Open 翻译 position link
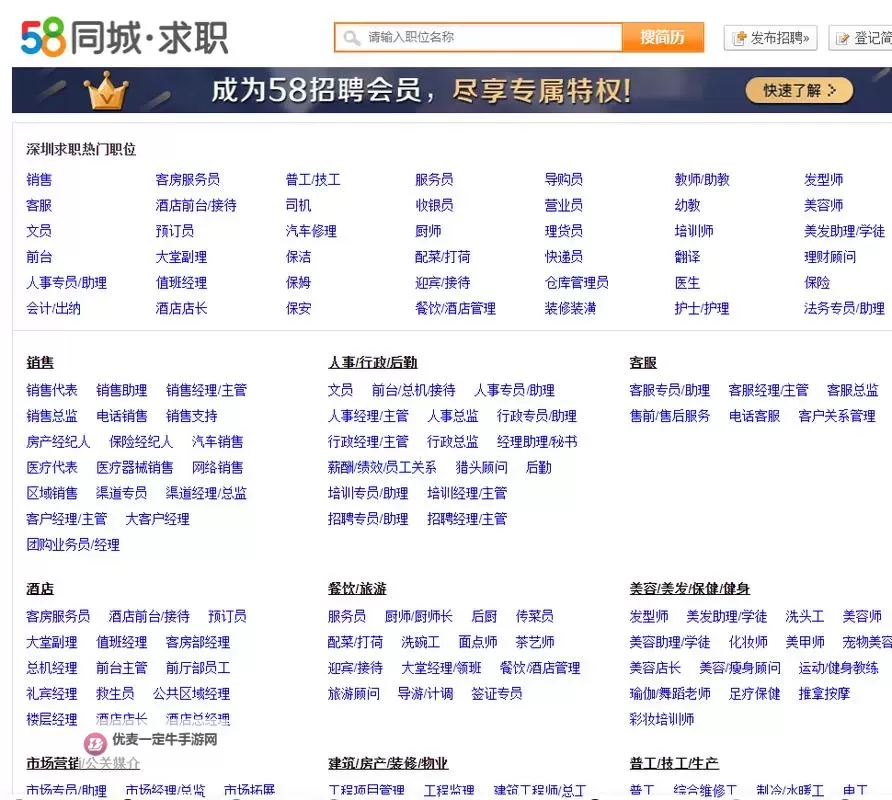Image resolution: width=892 pixels, height=800 pixels. (x=687, y=257)
